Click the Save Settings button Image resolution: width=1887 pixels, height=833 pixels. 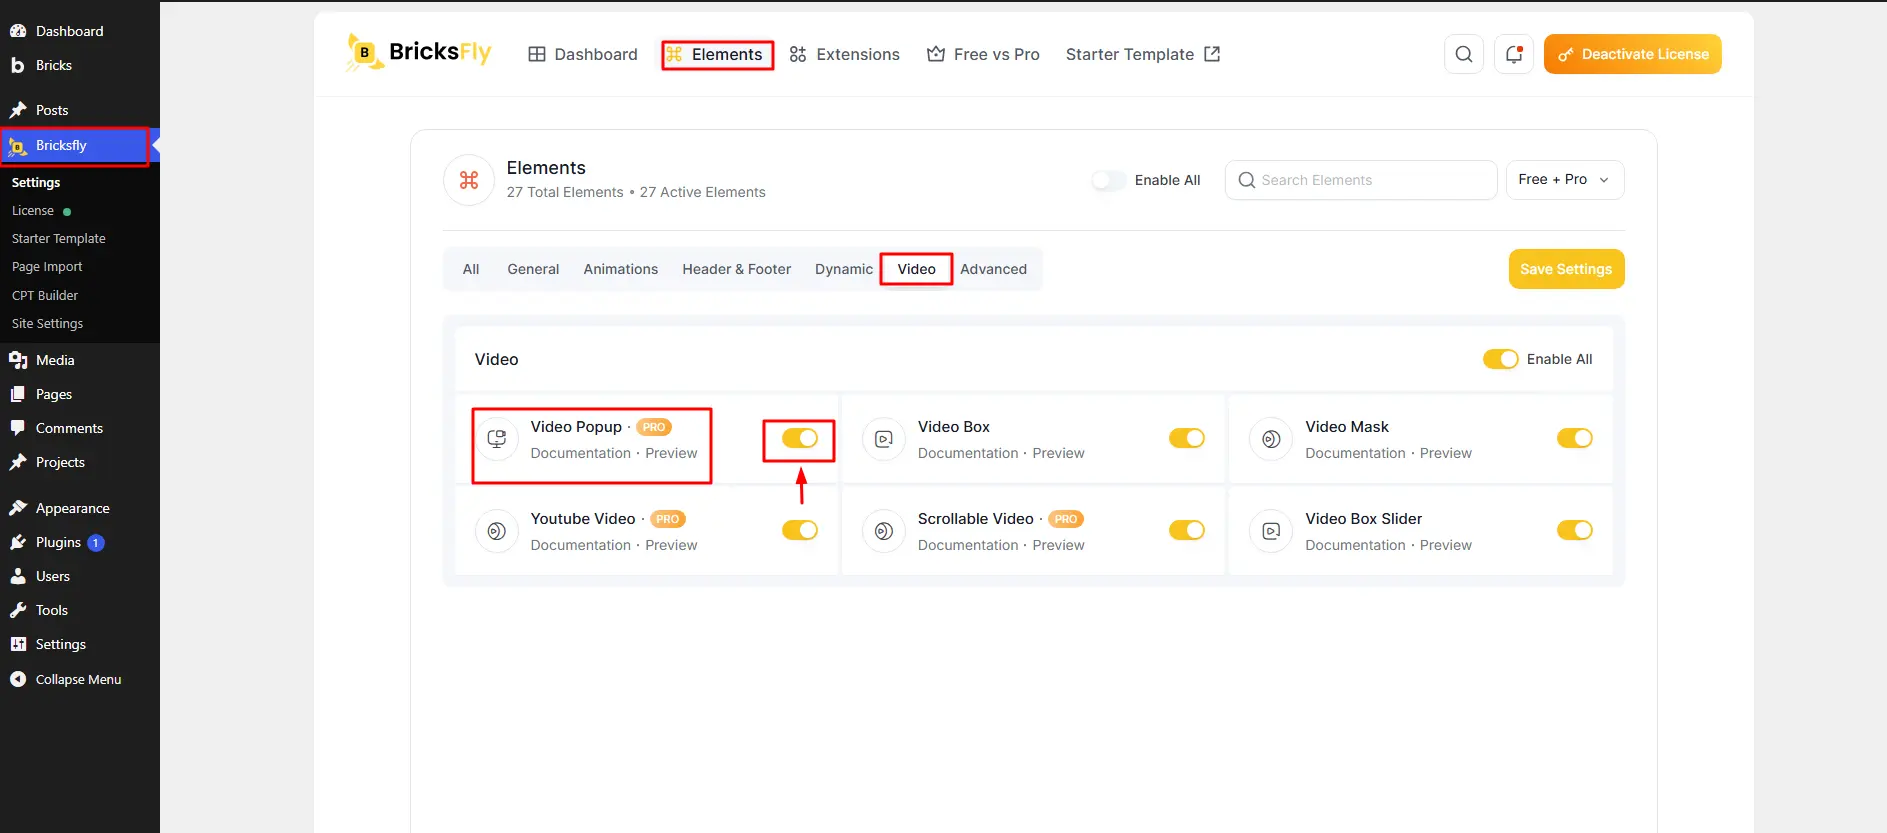(x=1566, y=269)
